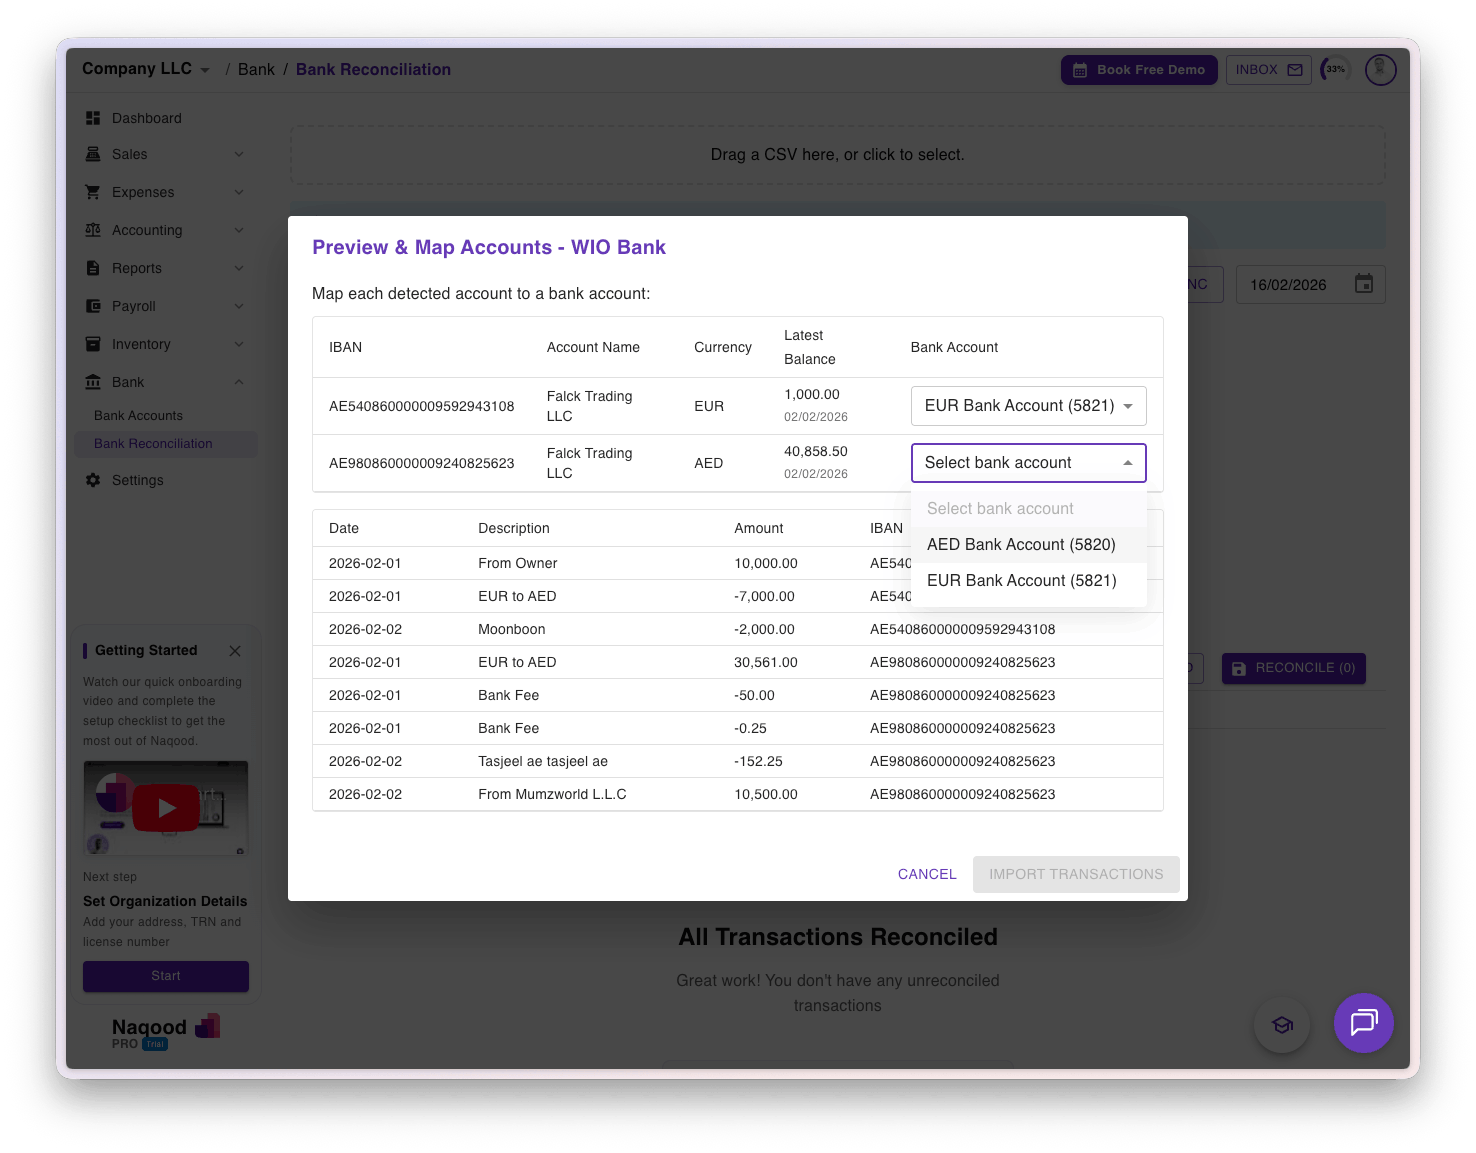Click the 33% progress circle indicator

point(1335,69)
